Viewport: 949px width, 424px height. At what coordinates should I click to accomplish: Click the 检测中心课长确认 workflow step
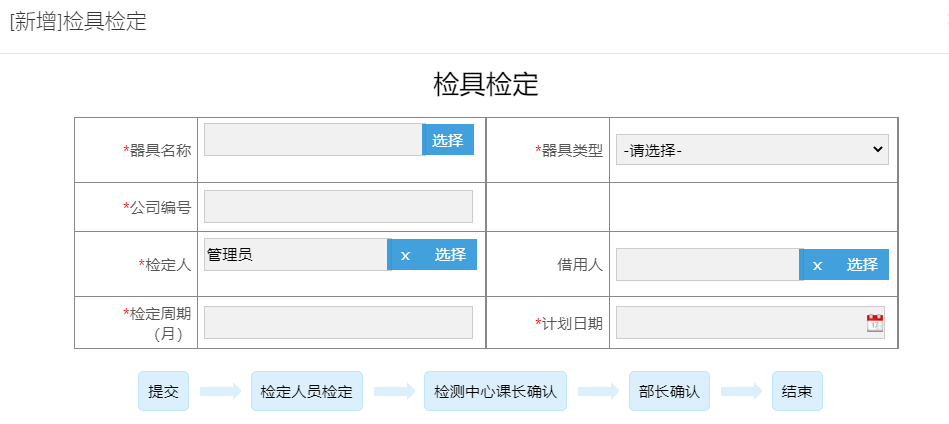495,391
